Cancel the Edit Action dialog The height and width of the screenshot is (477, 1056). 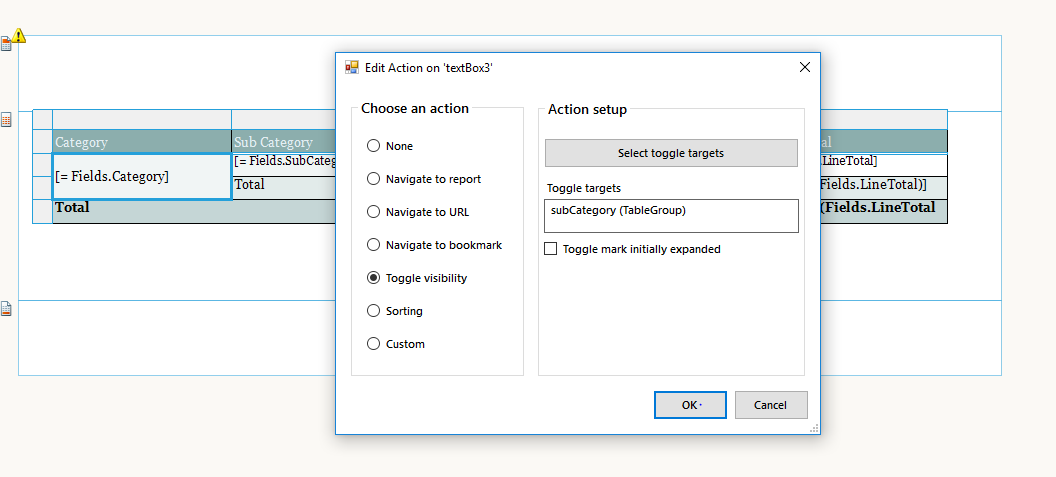point(771,405)
